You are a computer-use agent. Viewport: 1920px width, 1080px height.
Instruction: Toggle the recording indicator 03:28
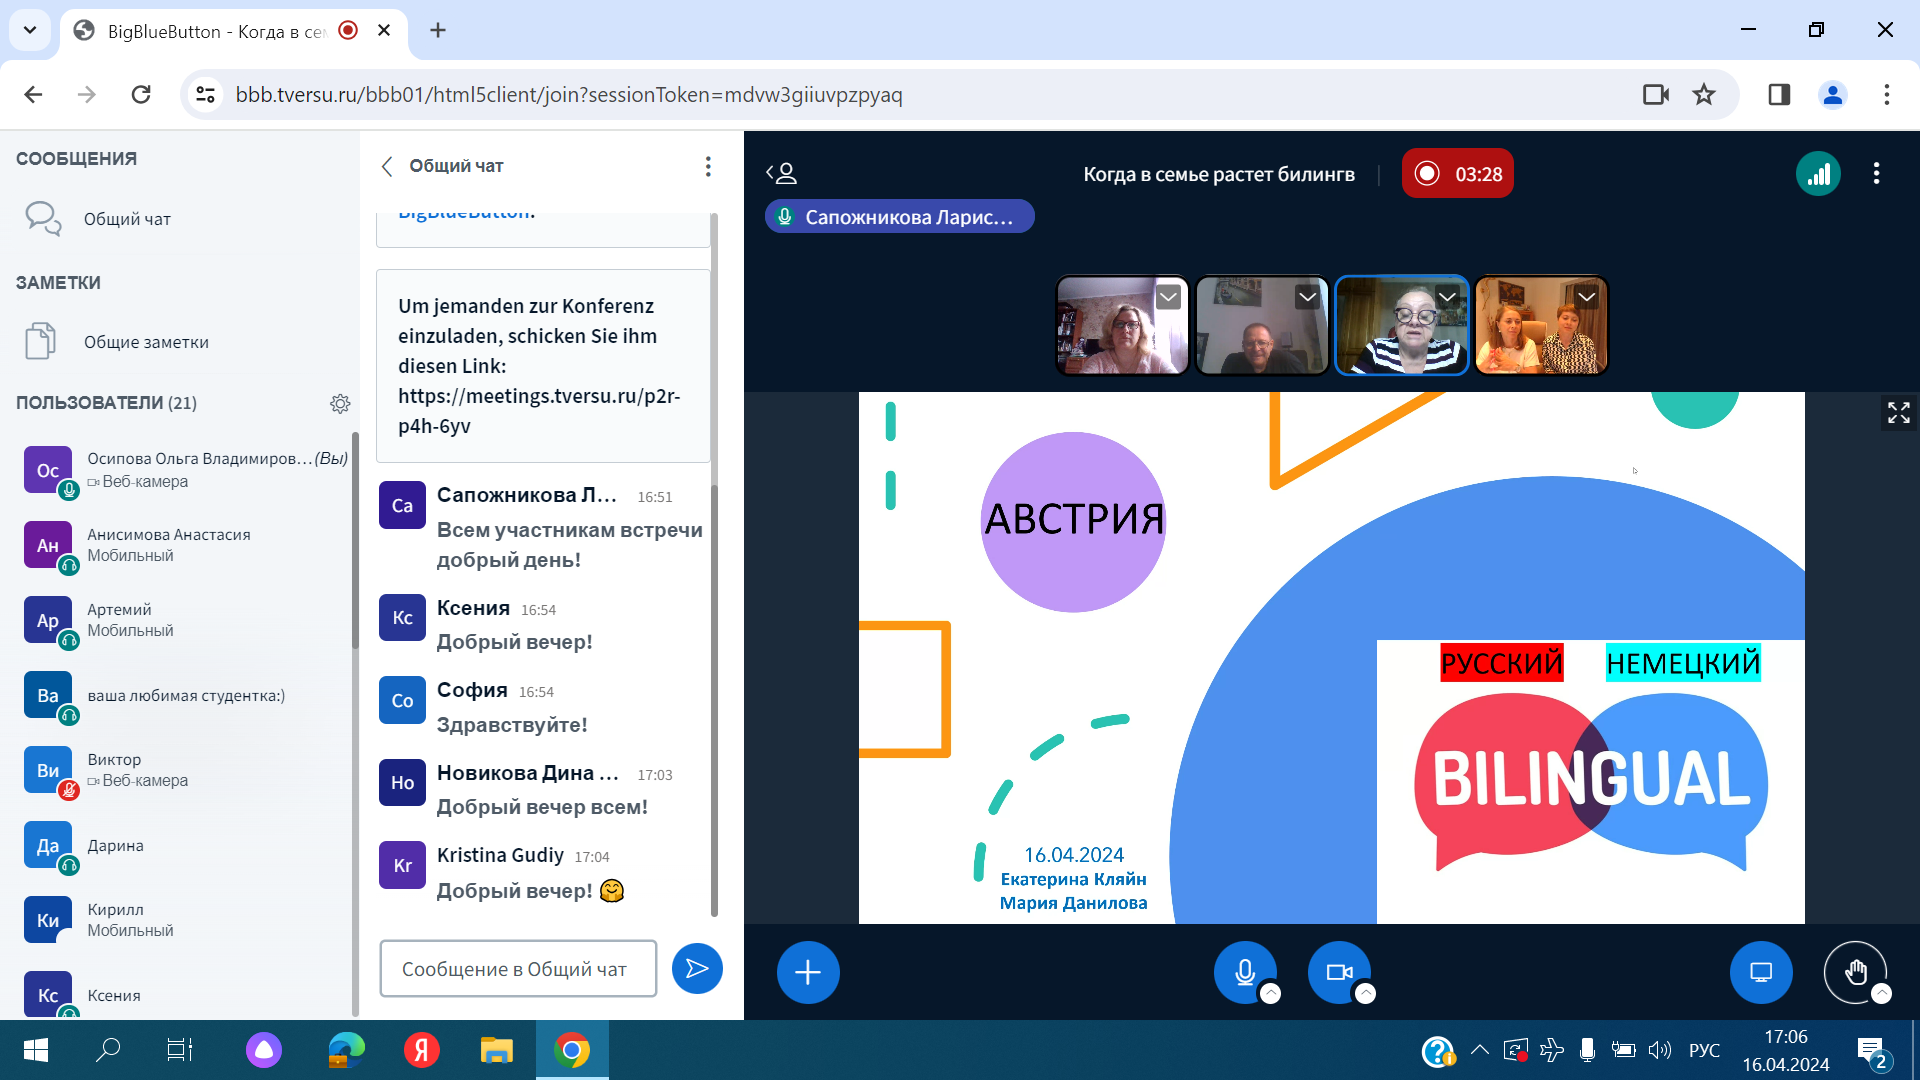[1457, 174]
